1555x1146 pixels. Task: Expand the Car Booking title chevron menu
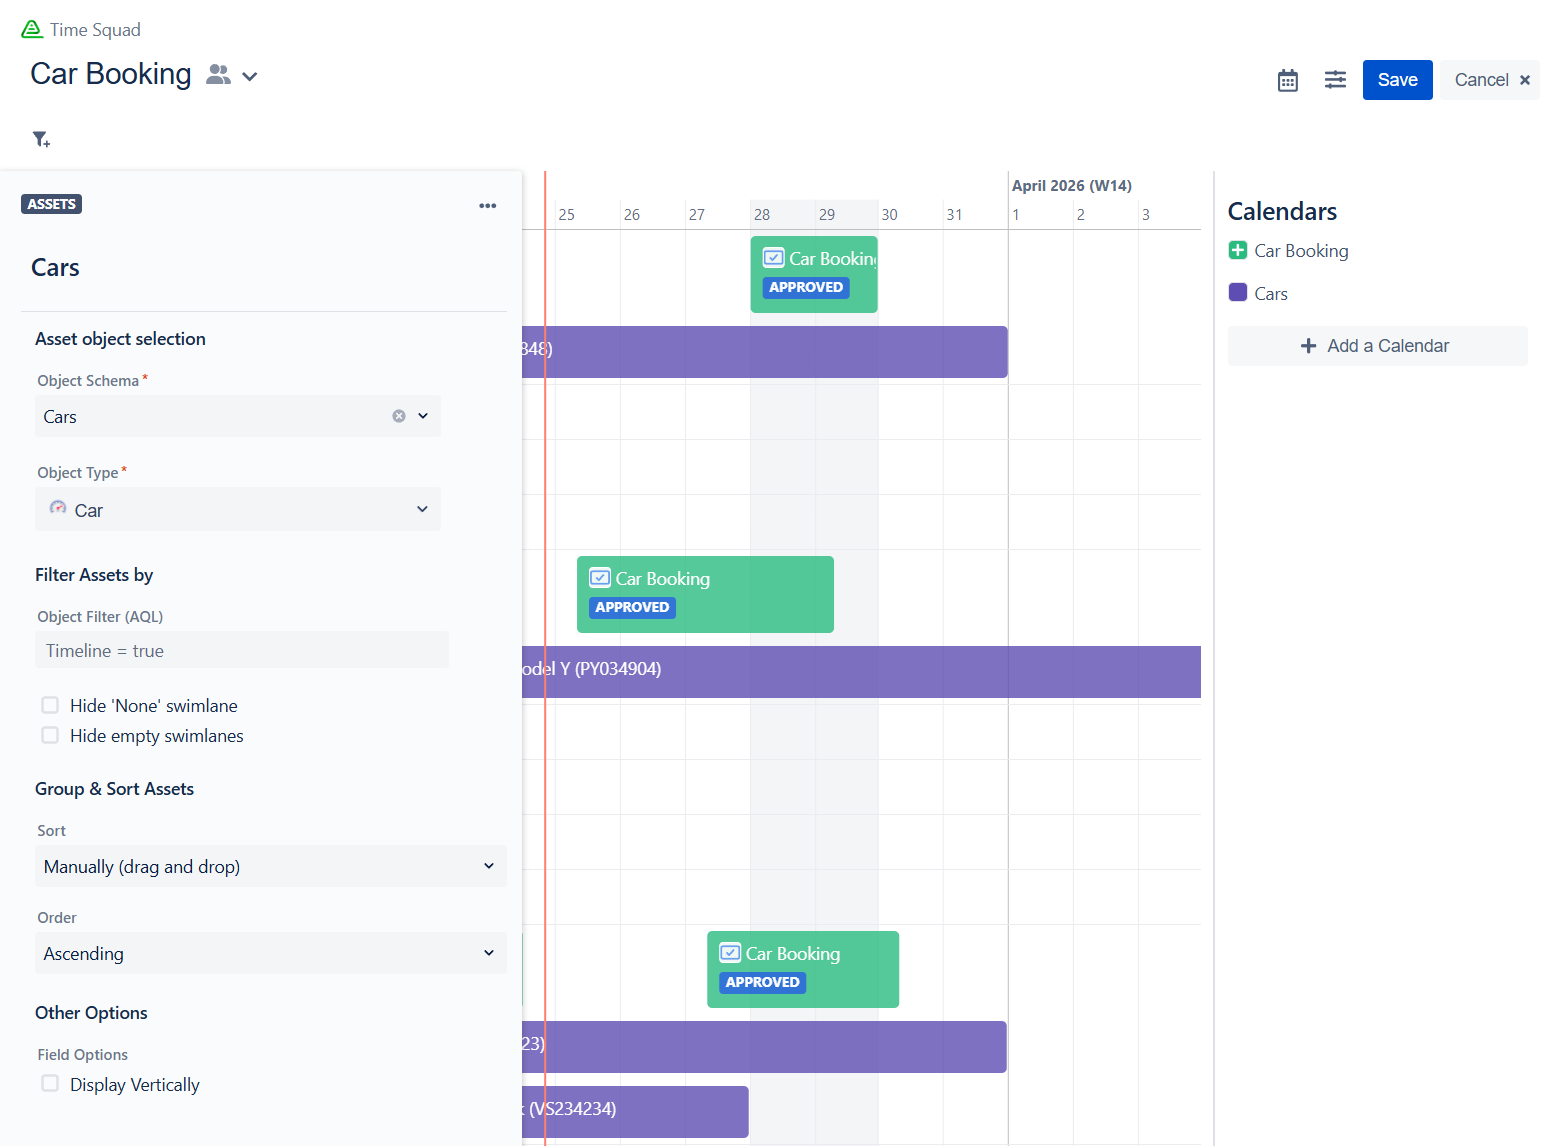pos(250,77)
